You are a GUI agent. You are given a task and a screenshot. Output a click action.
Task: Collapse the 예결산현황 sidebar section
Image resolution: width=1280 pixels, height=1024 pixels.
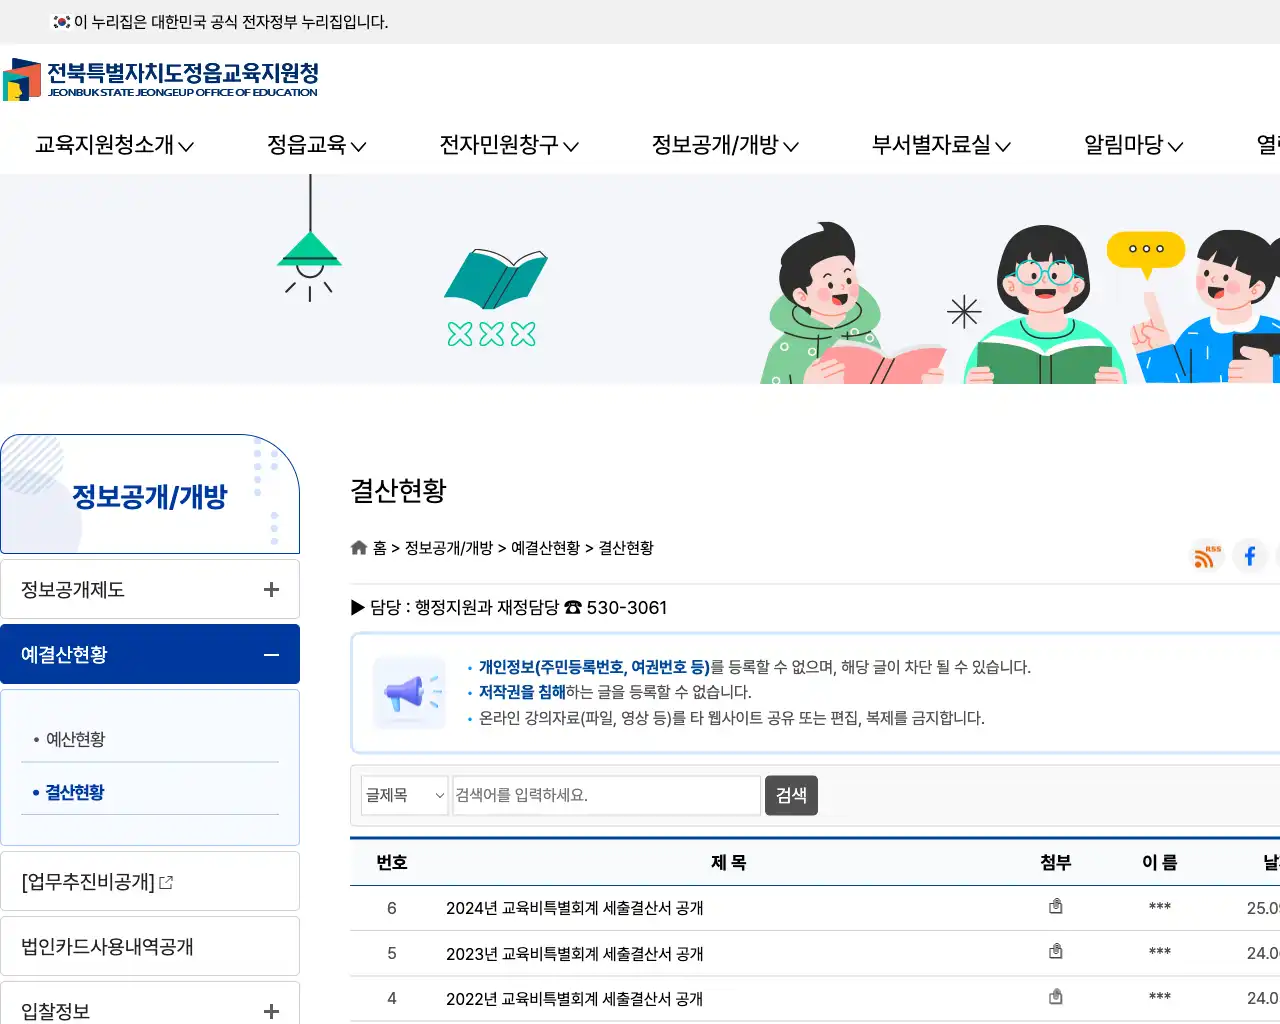270,654
